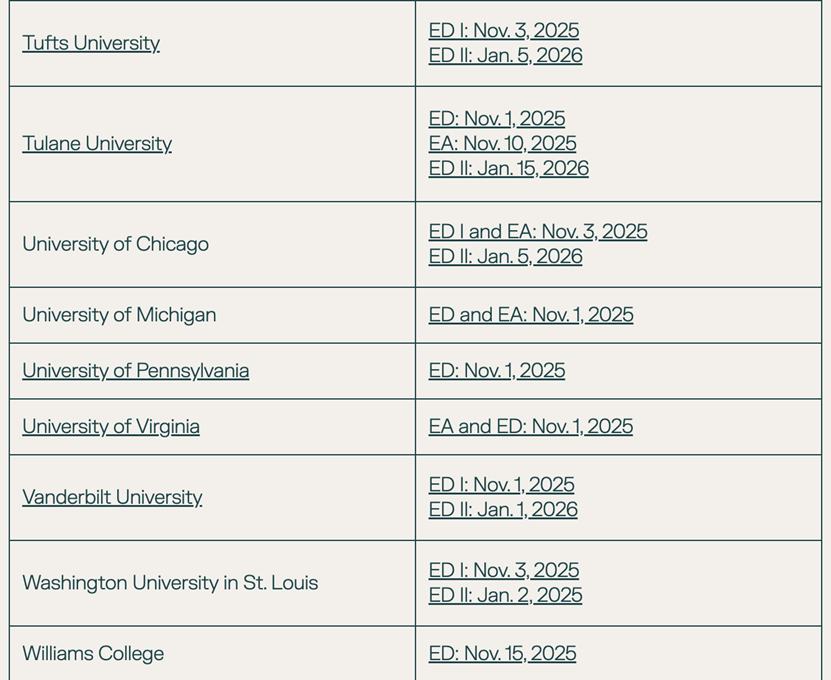
Task: Select Tulane EA: Nov. 10, 2025 link
Action: point(502,144)
